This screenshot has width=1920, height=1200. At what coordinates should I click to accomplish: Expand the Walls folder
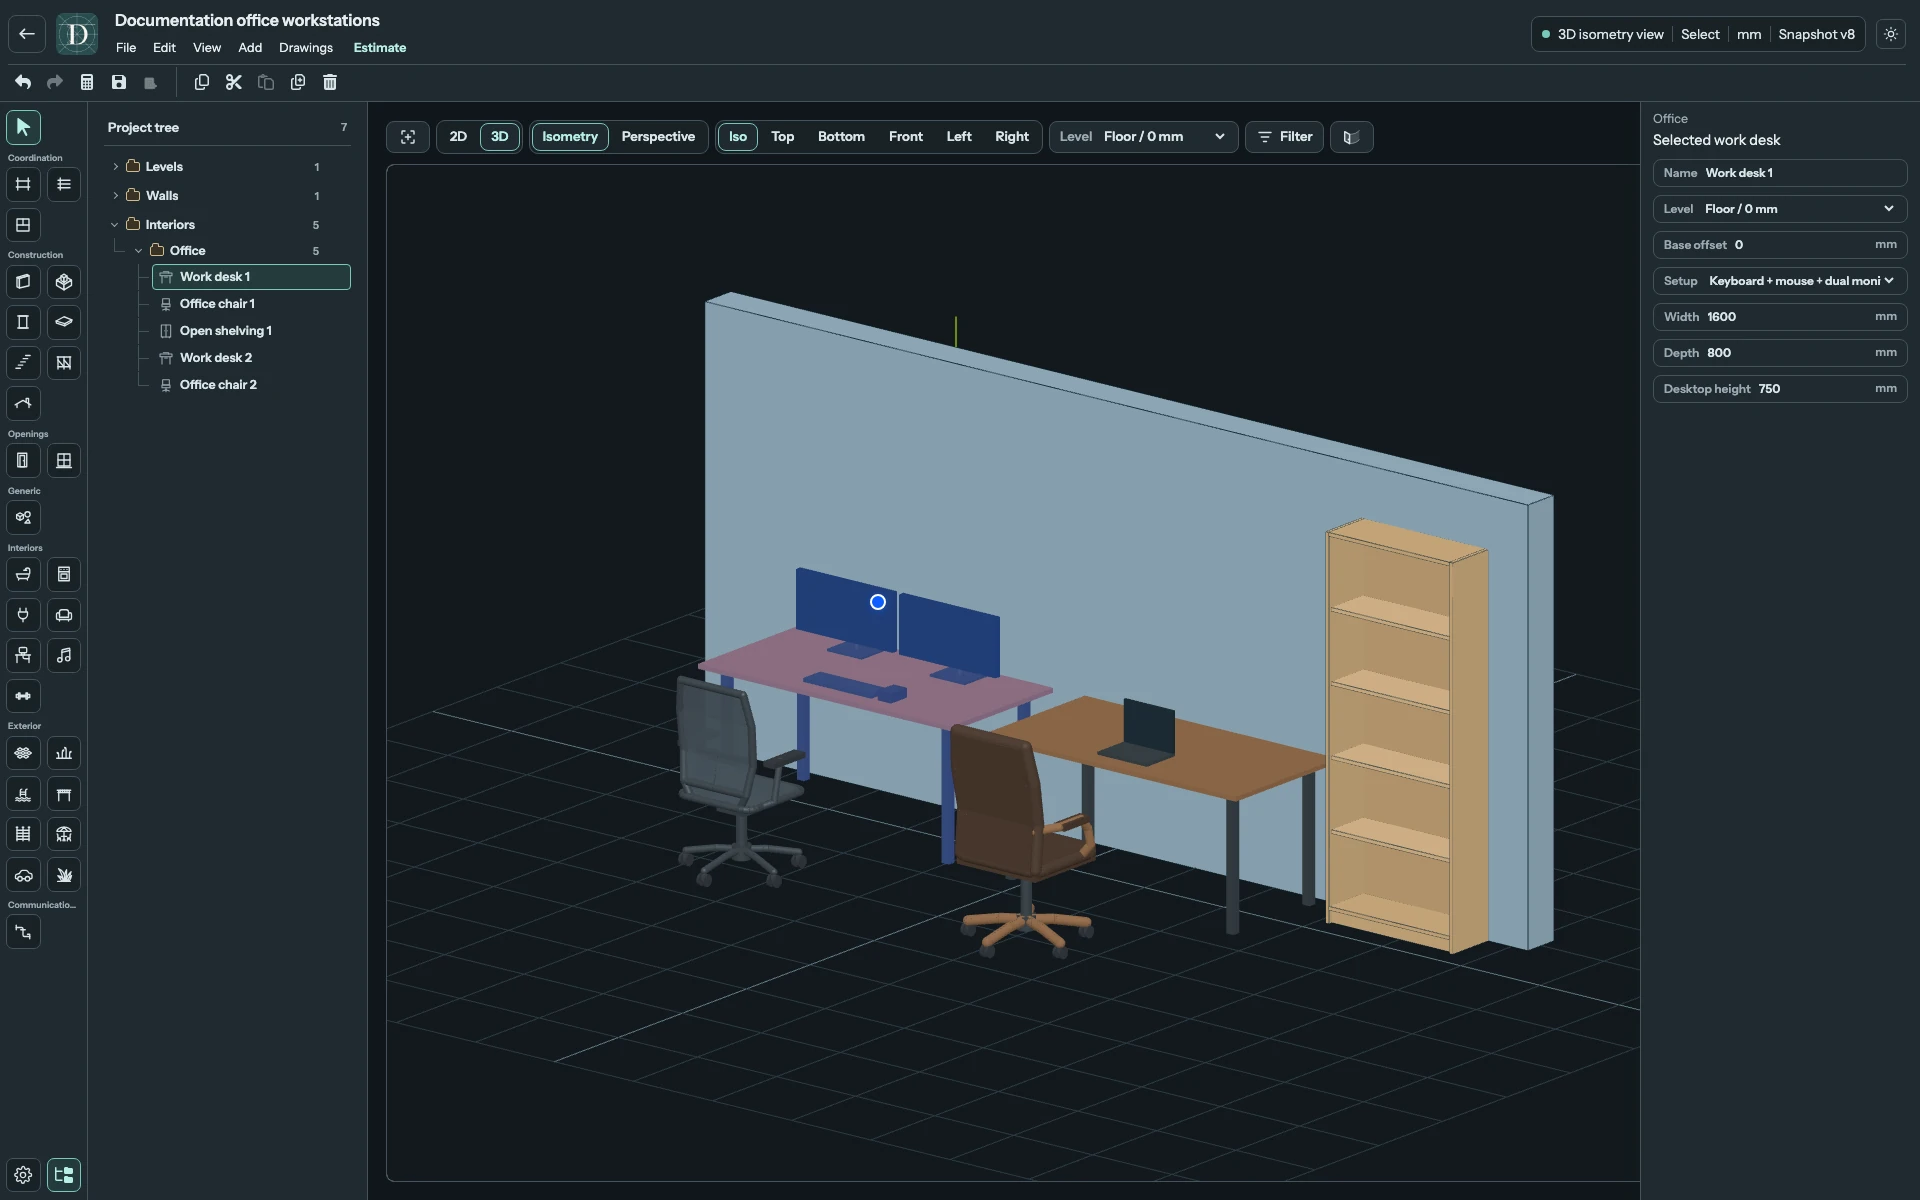click(x=116, y=196)
